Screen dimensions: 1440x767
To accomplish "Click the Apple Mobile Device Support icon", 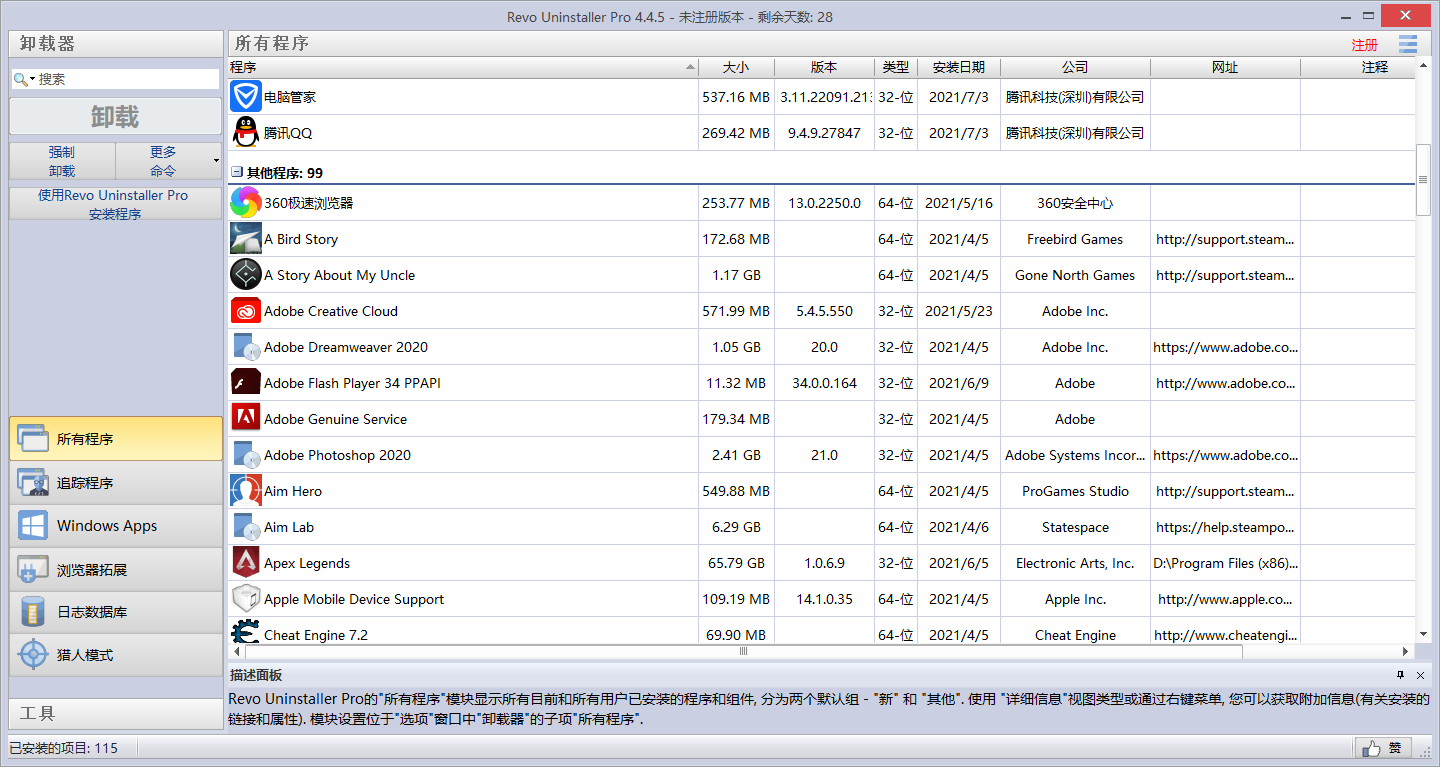I will pos(246,599).
